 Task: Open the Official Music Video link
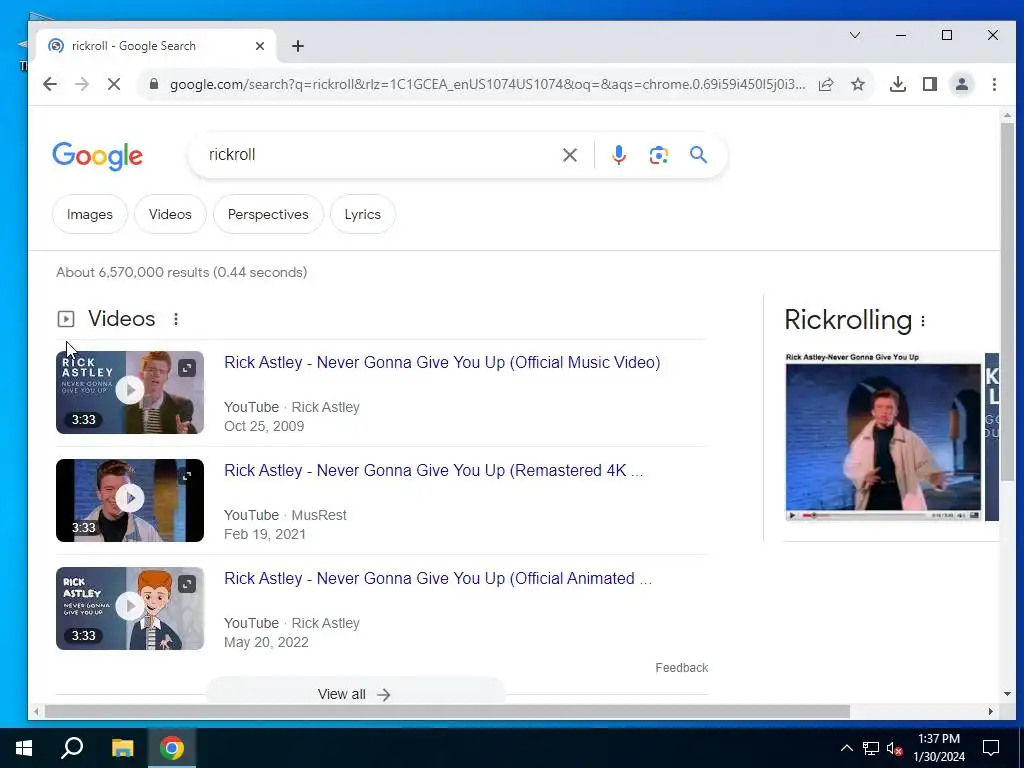(442, 362)
